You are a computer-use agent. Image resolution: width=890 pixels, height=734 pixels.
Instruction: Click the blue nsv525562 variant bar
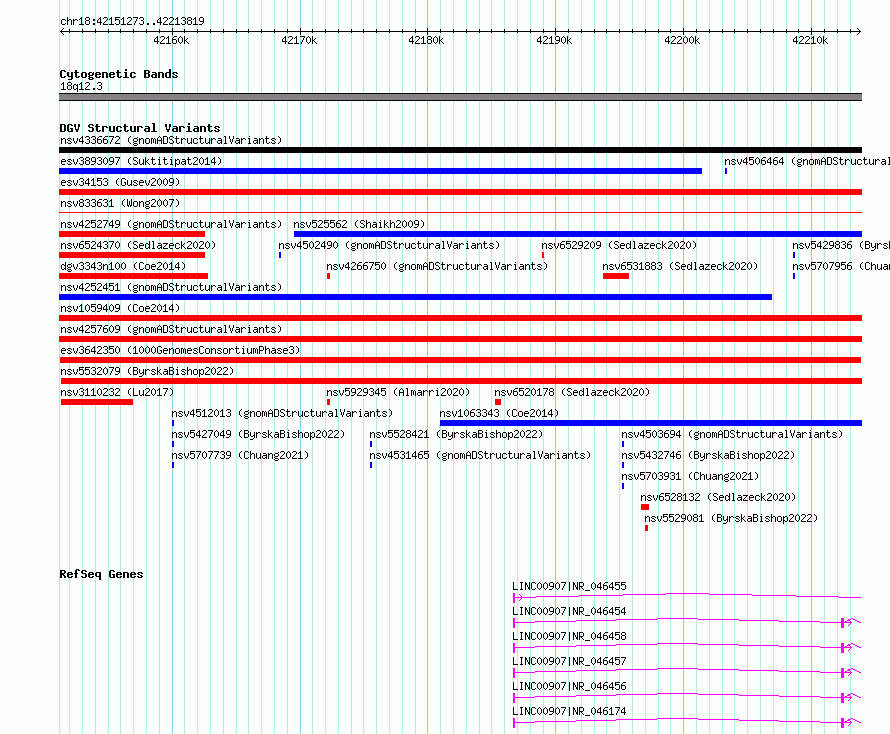point(578,234)
